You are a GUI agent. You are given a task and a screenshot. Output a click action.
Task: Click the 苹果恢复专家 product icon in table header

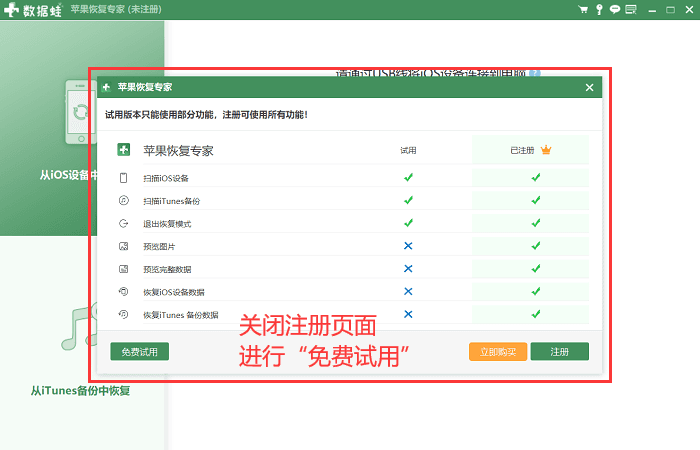[x=124, y=150]
